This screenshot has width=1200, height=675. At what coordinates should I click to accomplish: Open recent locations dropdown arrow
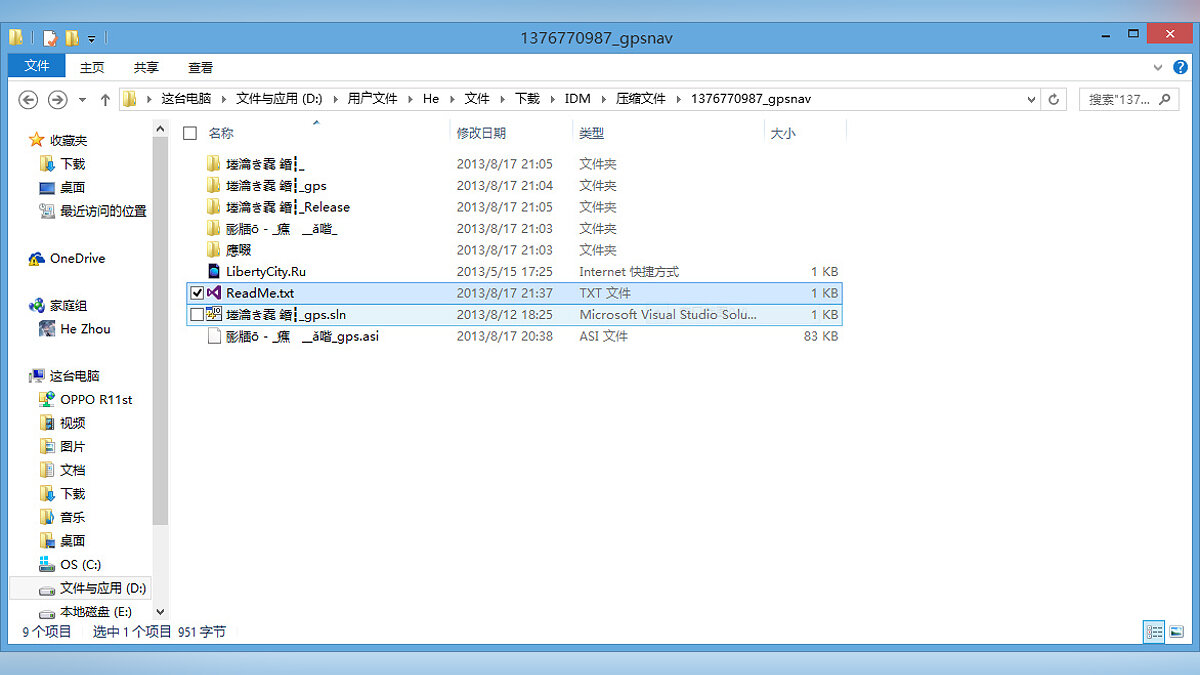pos(82,99)
